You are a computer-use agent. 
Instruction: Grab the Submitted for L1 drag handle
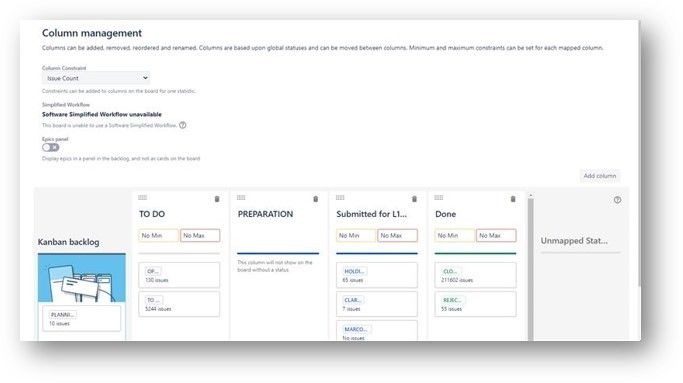pos(340,197)
